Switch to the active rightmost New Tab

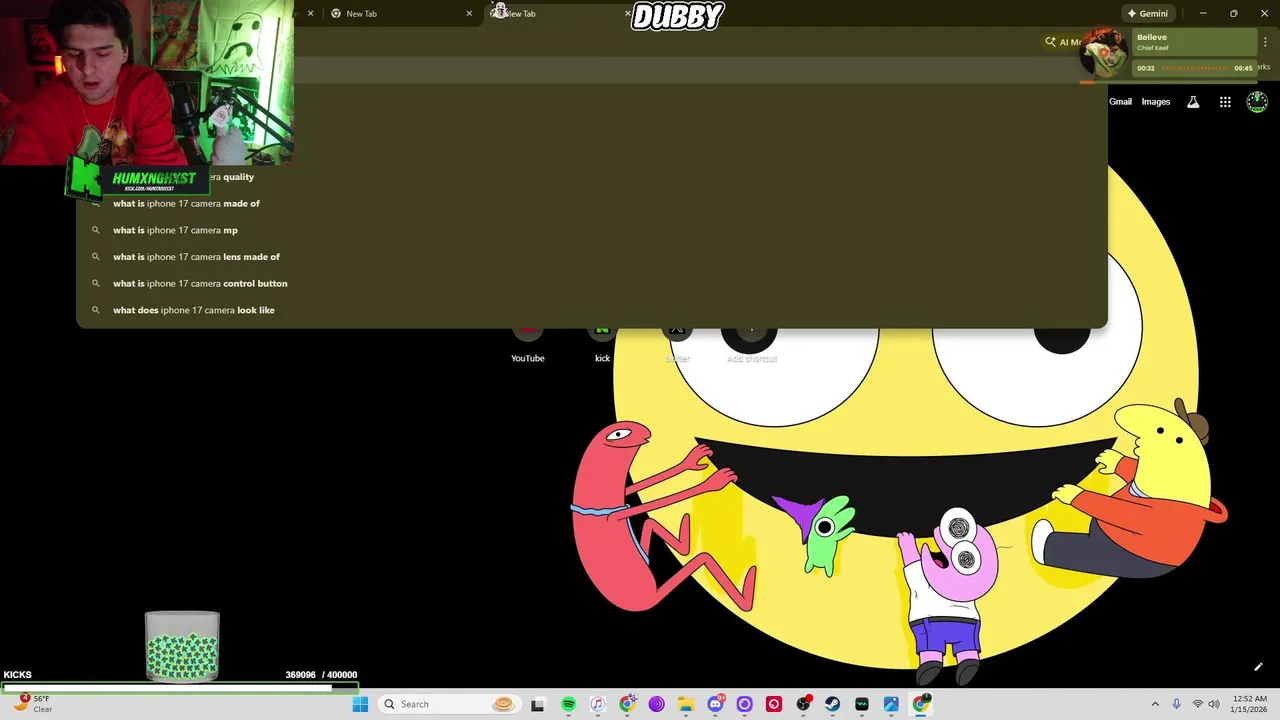pyautogui.click(x=560, y=14)
